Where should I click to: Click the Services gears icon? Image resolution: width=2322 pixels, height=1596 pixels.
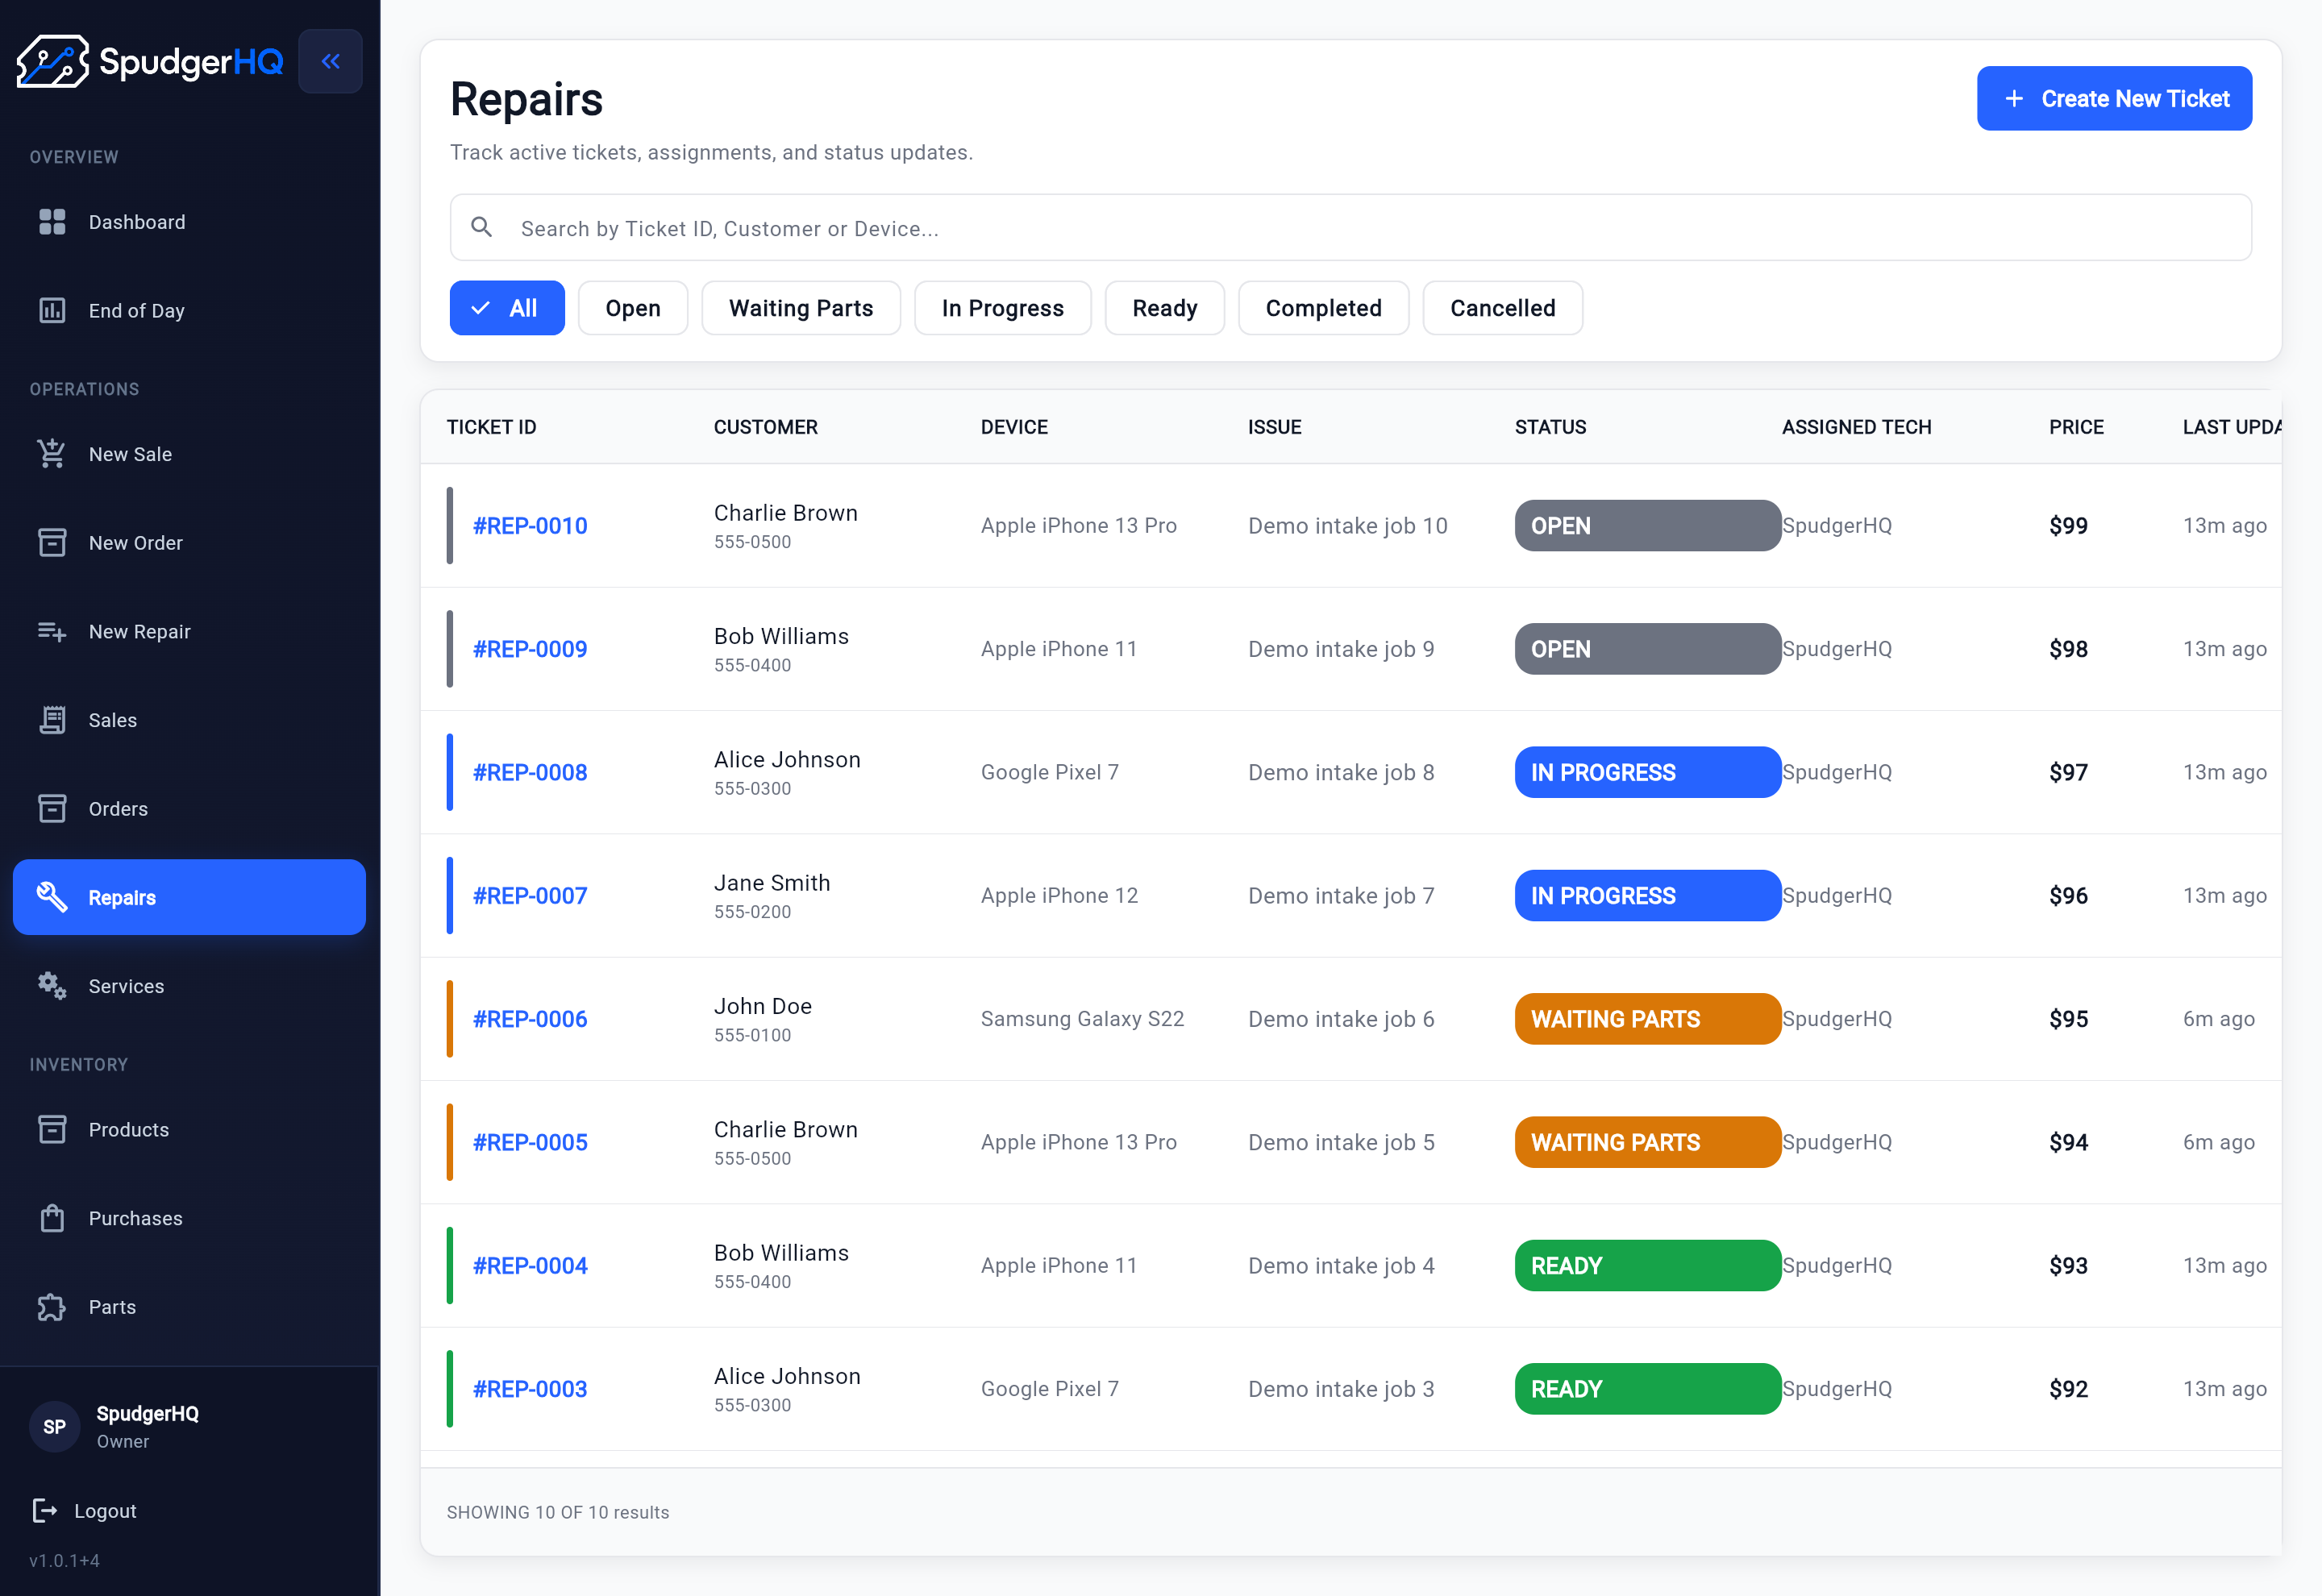tap(52, 986)
